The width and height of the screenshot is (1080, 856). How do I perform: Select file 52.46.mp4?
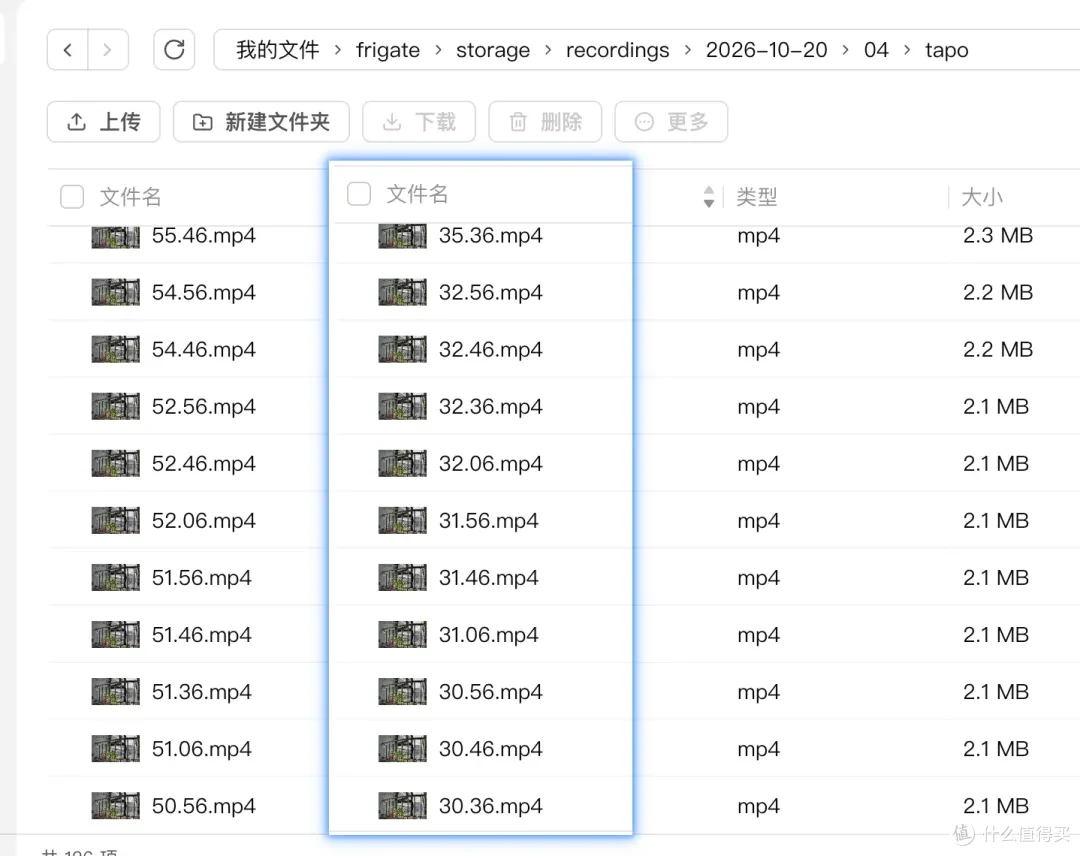click(204, 463)
